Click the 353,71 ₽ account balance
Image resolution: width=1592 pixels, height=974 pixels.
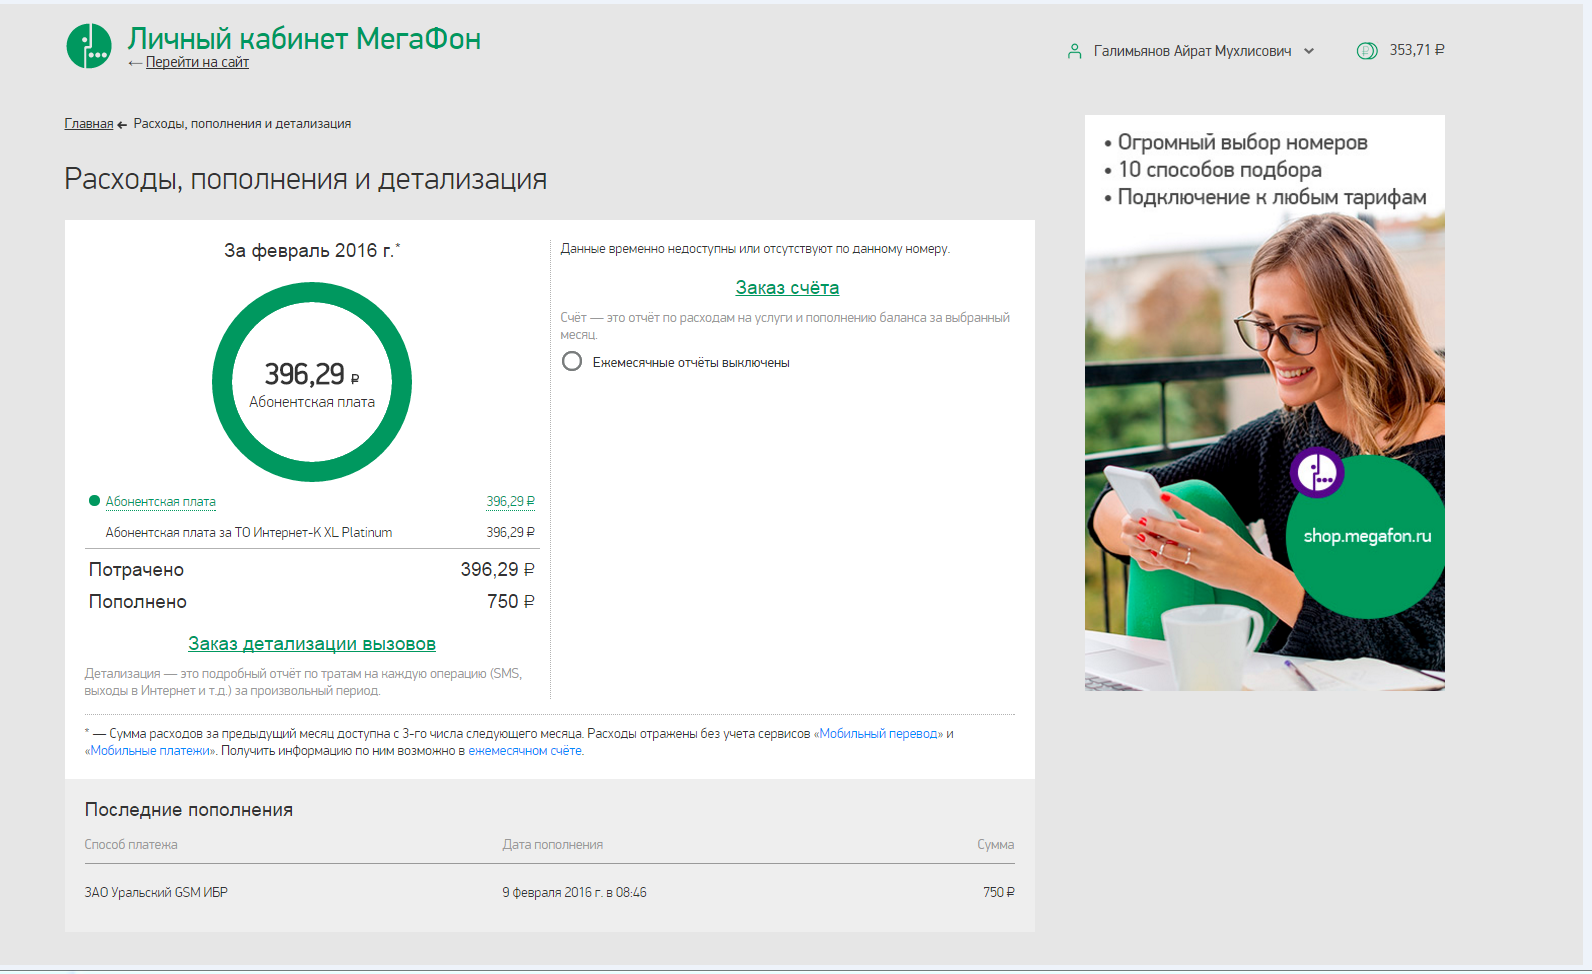point(1417,50)
